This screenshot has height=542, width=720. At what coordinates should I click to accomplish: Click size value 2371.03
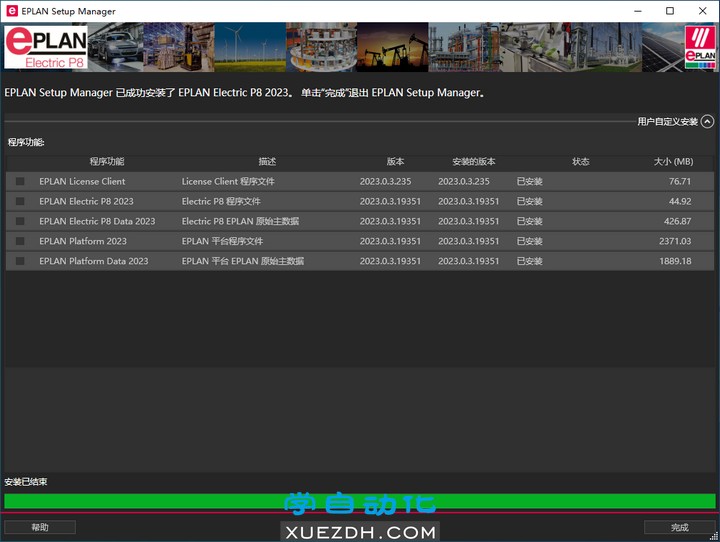click(675, 241)
